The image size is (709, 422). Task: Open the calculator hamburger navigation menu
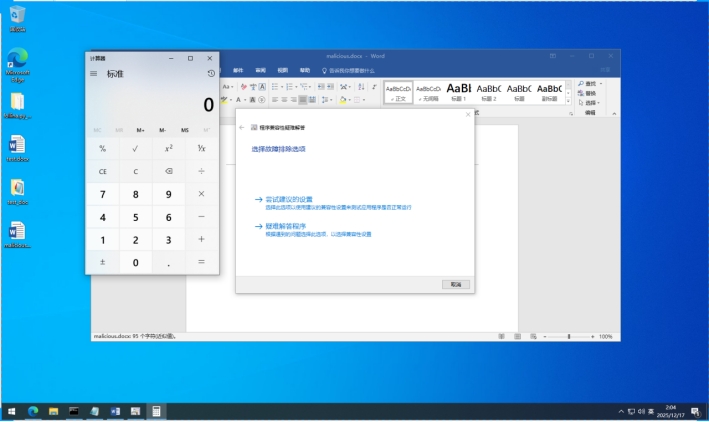[x=94, y=74]
